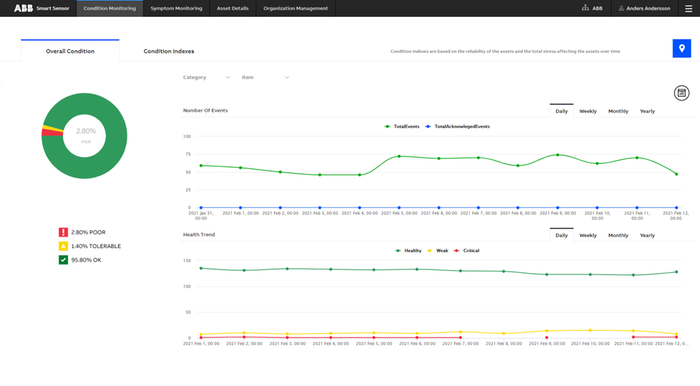Image resolution: width=700 pixels, height=386 pixels.
Task: Click the ABB Smart Sensor logo
Action: 42,8
